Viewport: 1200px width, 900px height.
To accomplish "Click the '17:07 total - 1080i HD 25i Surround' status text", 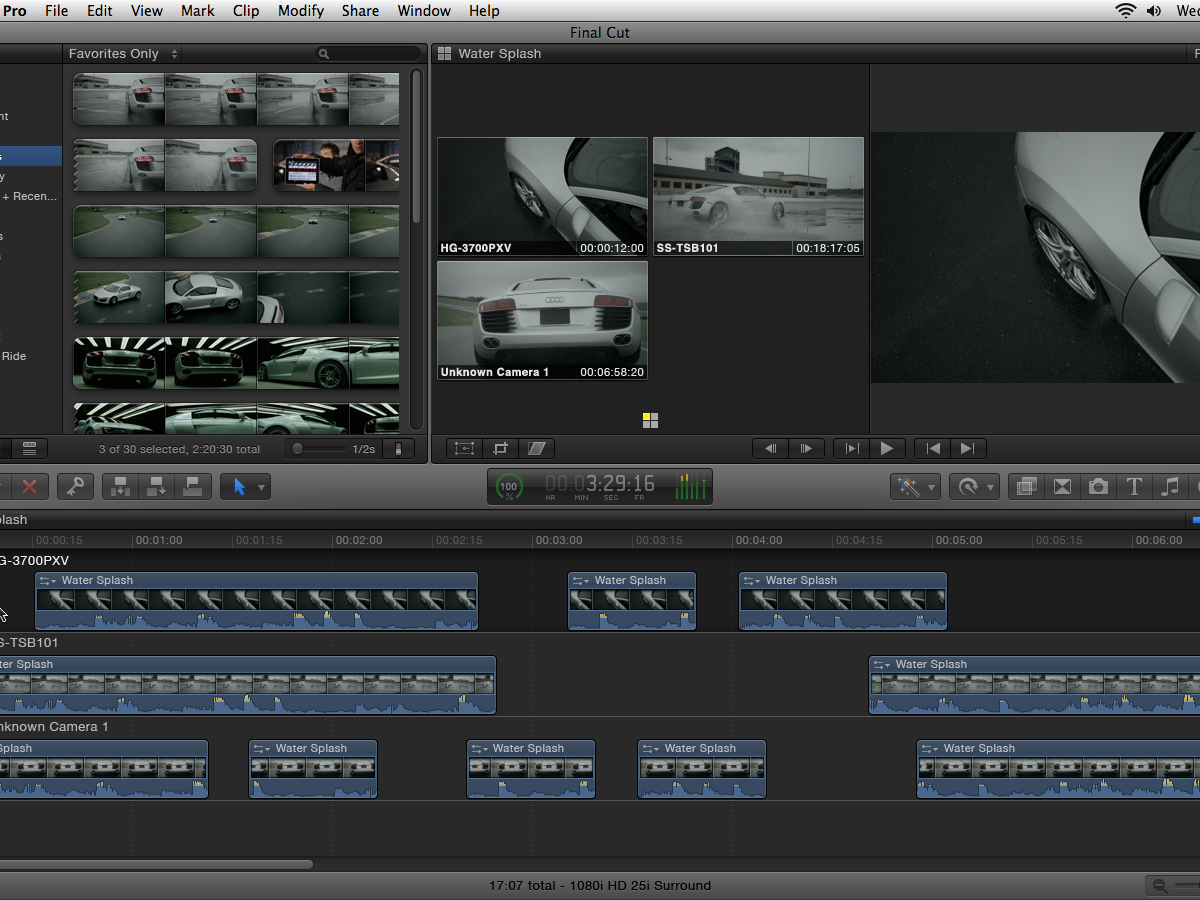I will (600, 886).
